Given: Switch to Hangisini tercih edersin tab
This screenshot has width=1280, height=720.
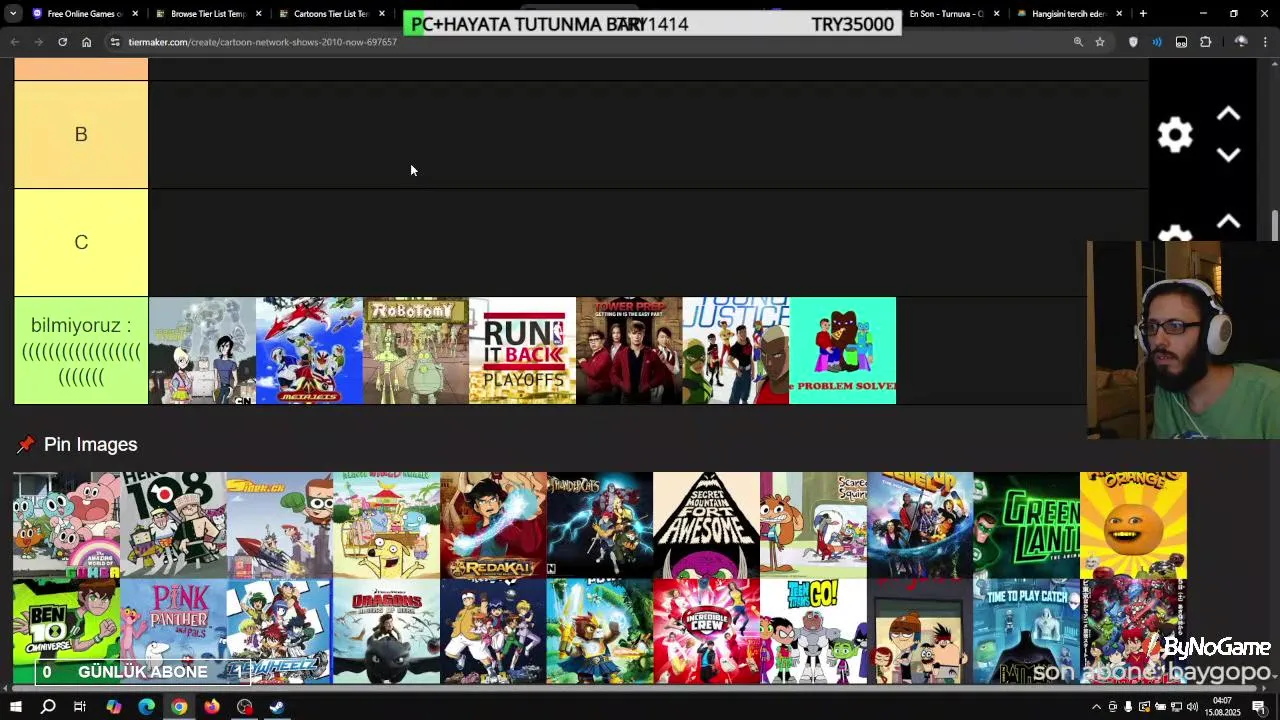Looking at the screenshot, I should point(1068,14).
